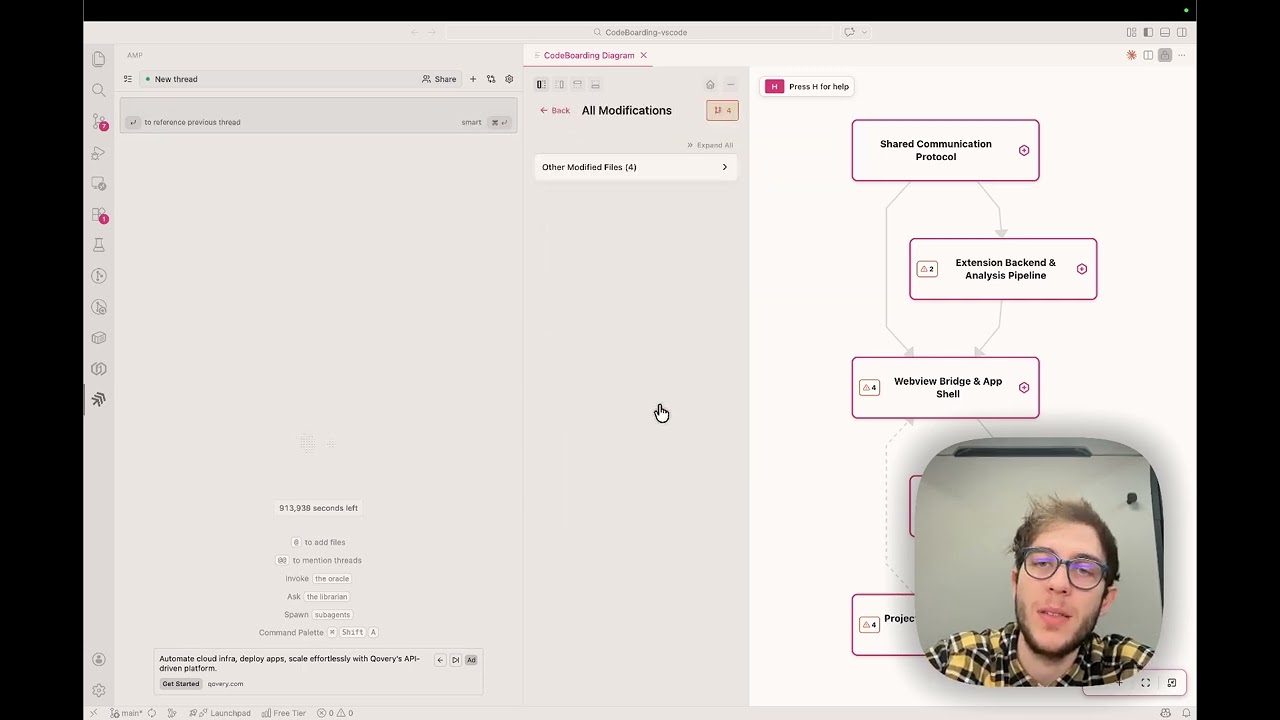Screen dimensions: 1280x720
Task: Expand Shared Communication Protocol node hexagon icon
Action: [x=1024, y=150]
